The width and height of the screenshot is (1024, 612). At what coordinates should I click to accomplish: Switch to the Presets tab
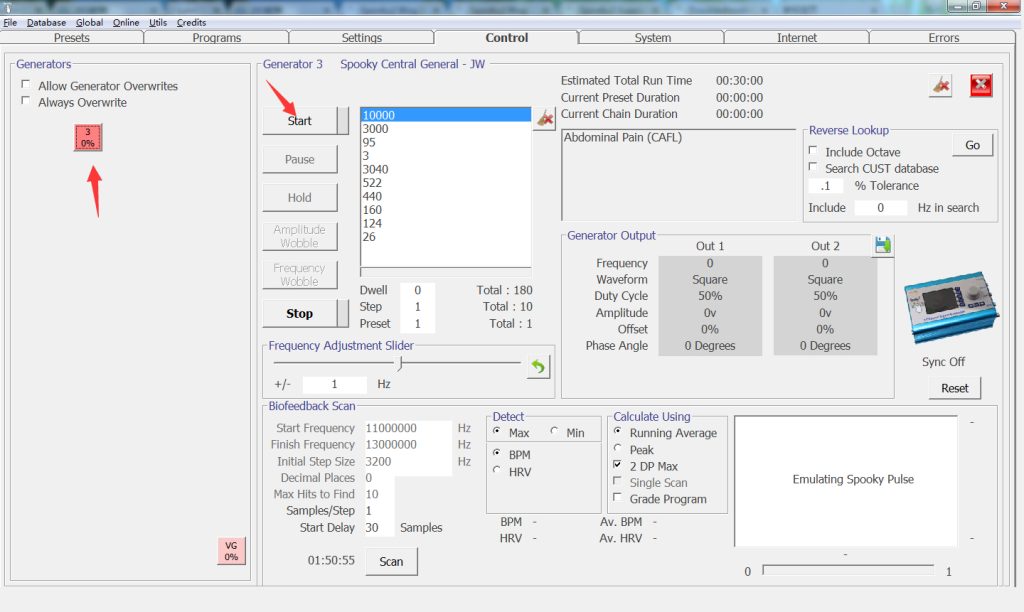point(71,38)
